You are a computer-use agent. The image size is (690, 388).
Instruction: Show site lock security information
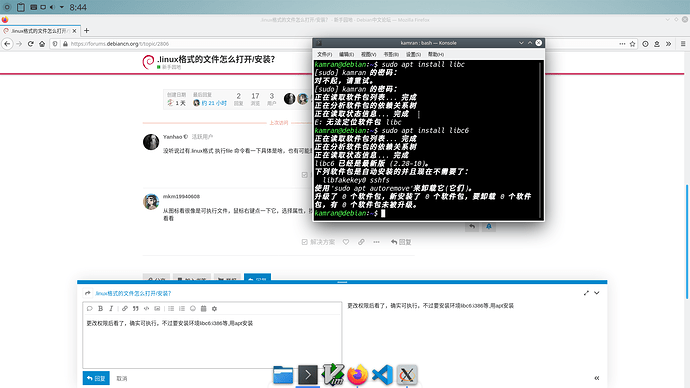[x=65, y=44]
